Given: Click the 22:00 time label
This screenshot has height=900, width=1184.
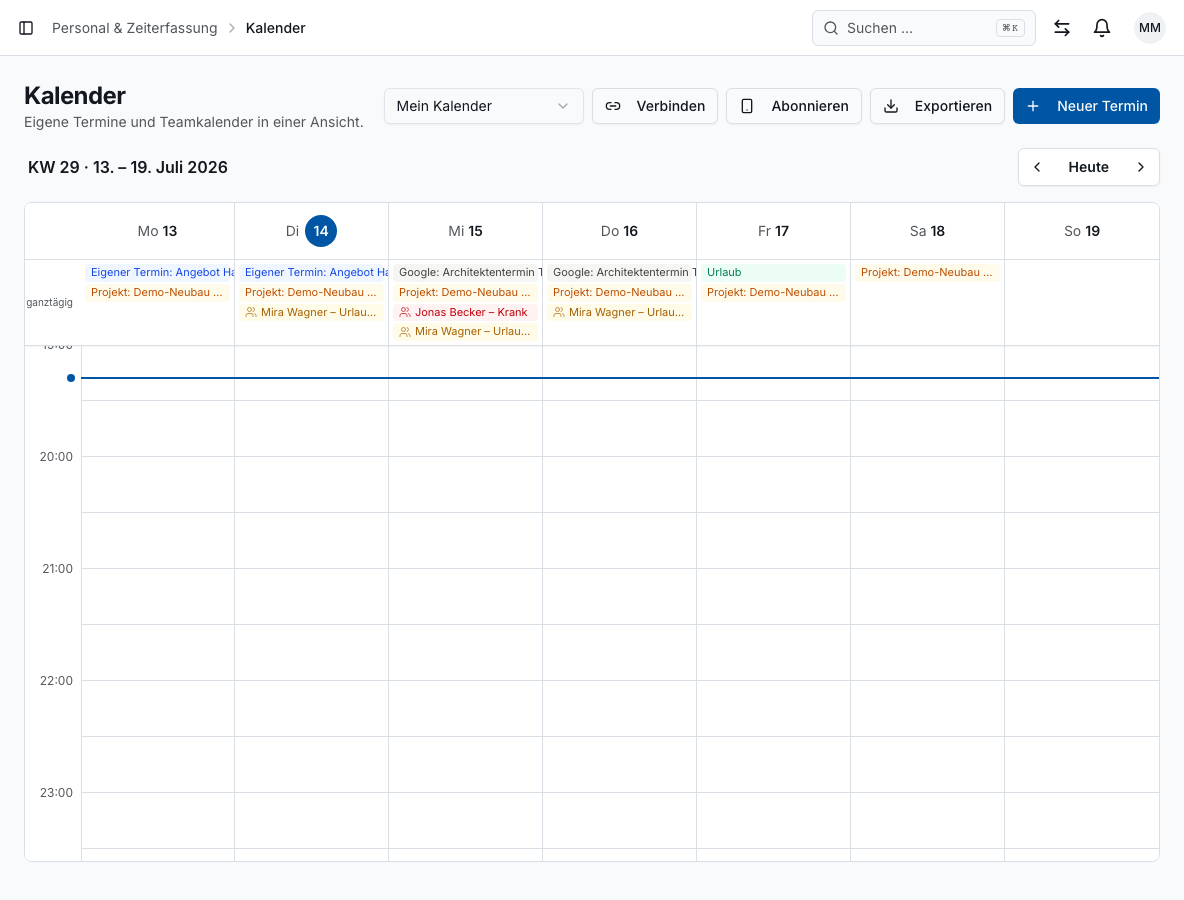Looking at the screenshot, I should (x=57, y=680).
